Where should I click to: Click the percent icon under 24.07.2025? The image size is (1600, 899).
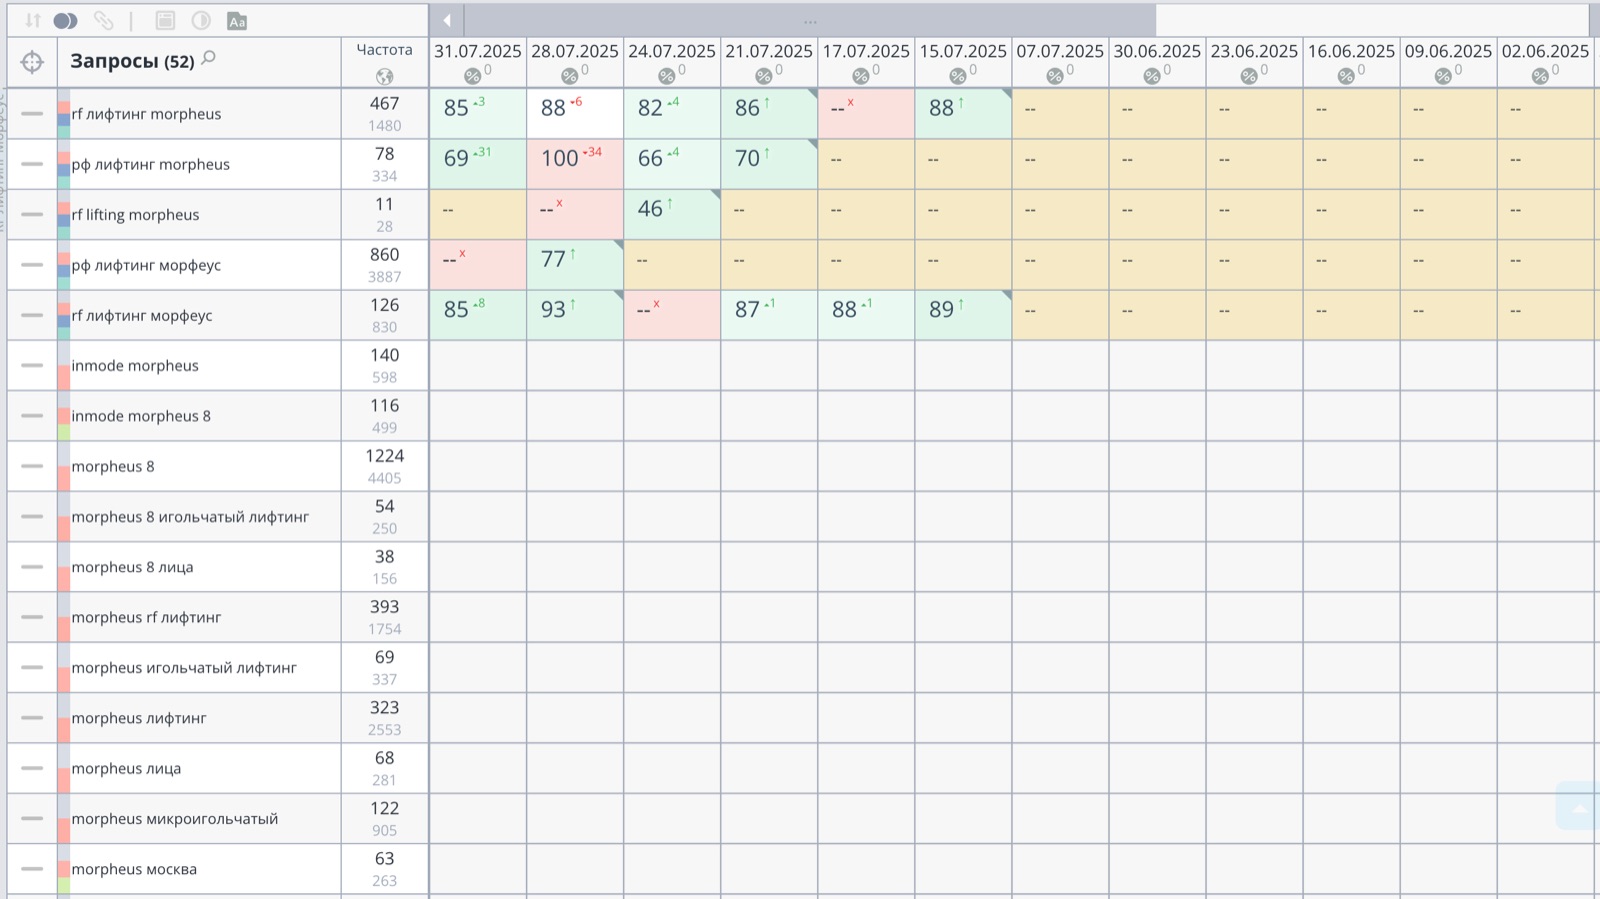point(667,76)
